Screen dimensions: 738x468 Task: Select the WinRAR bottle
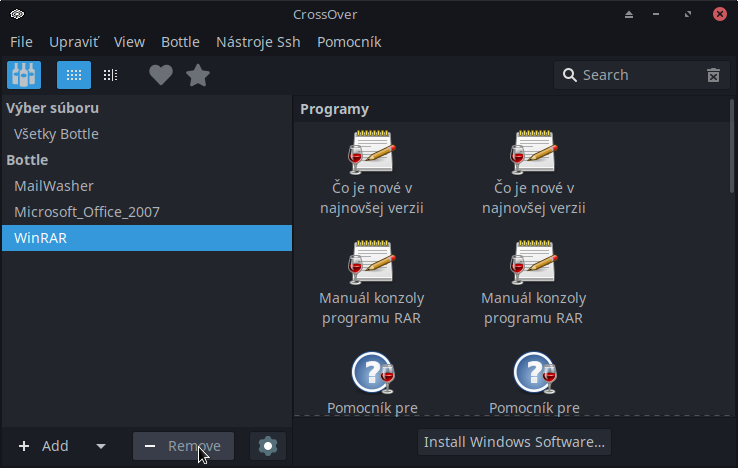[x=147, y=238]
